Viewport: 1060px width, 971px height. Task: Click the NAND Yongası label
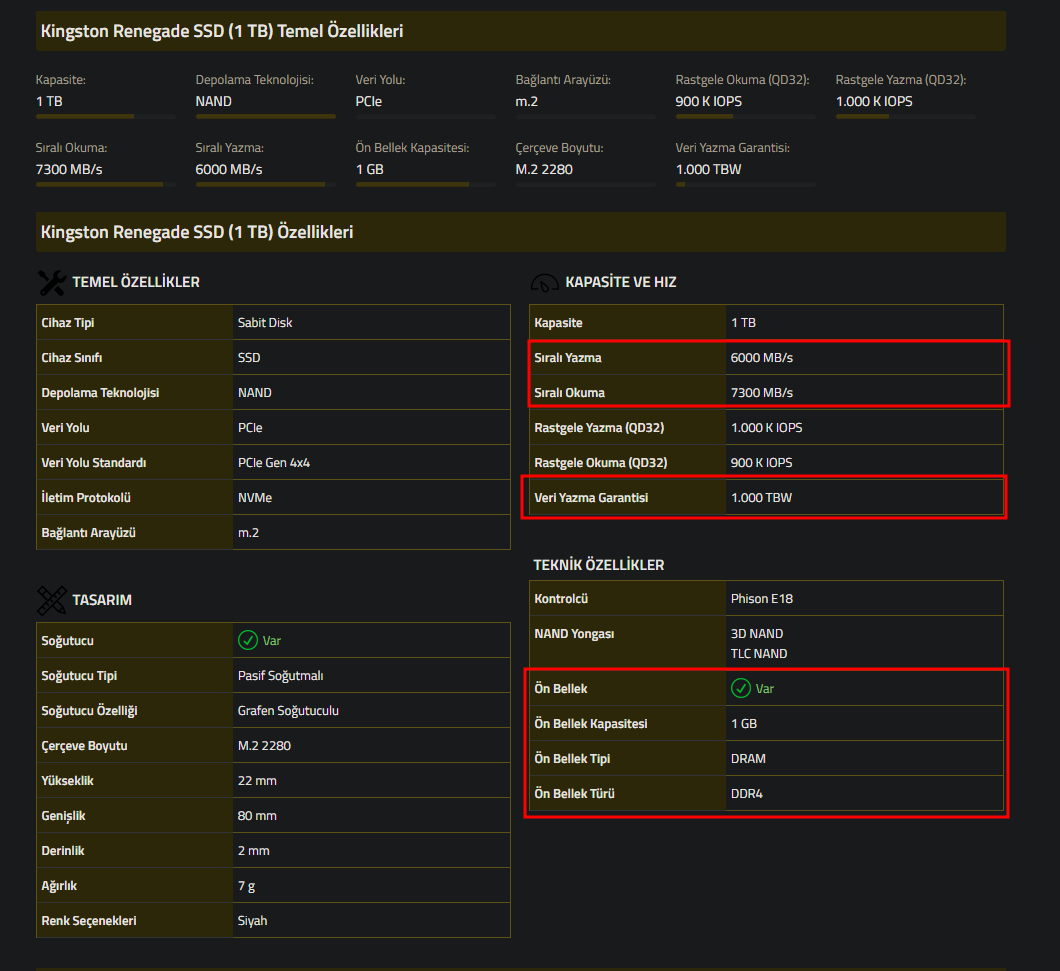tap(574, 634)
